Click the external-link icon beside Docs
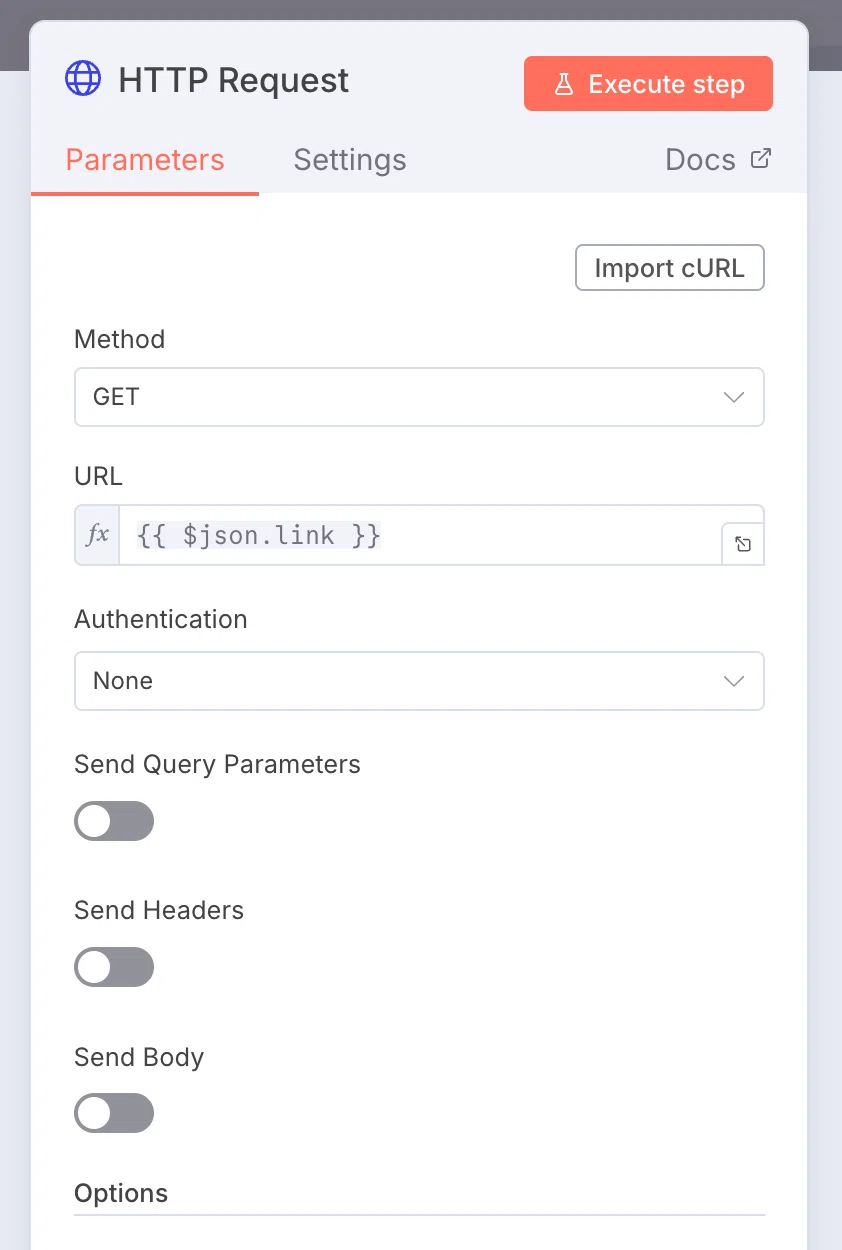842x1250 pixels. click(761, 158)
